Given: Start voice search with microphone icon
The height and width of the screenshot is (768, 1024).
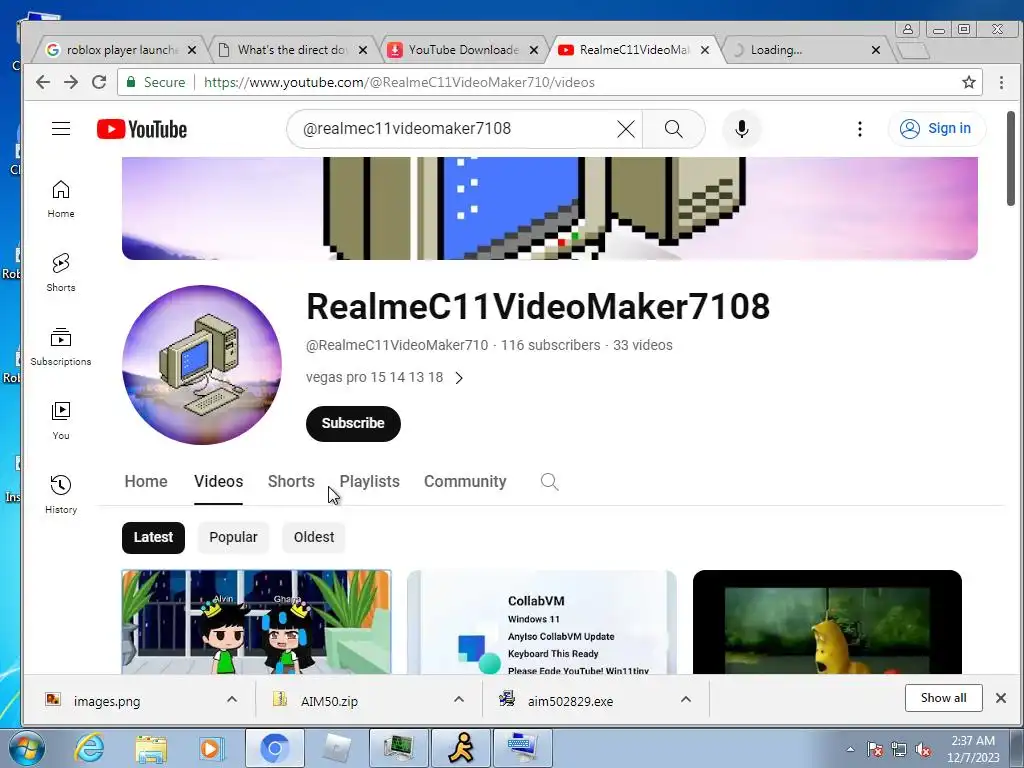Looking at the screenshot, I should tap(741, 129).
